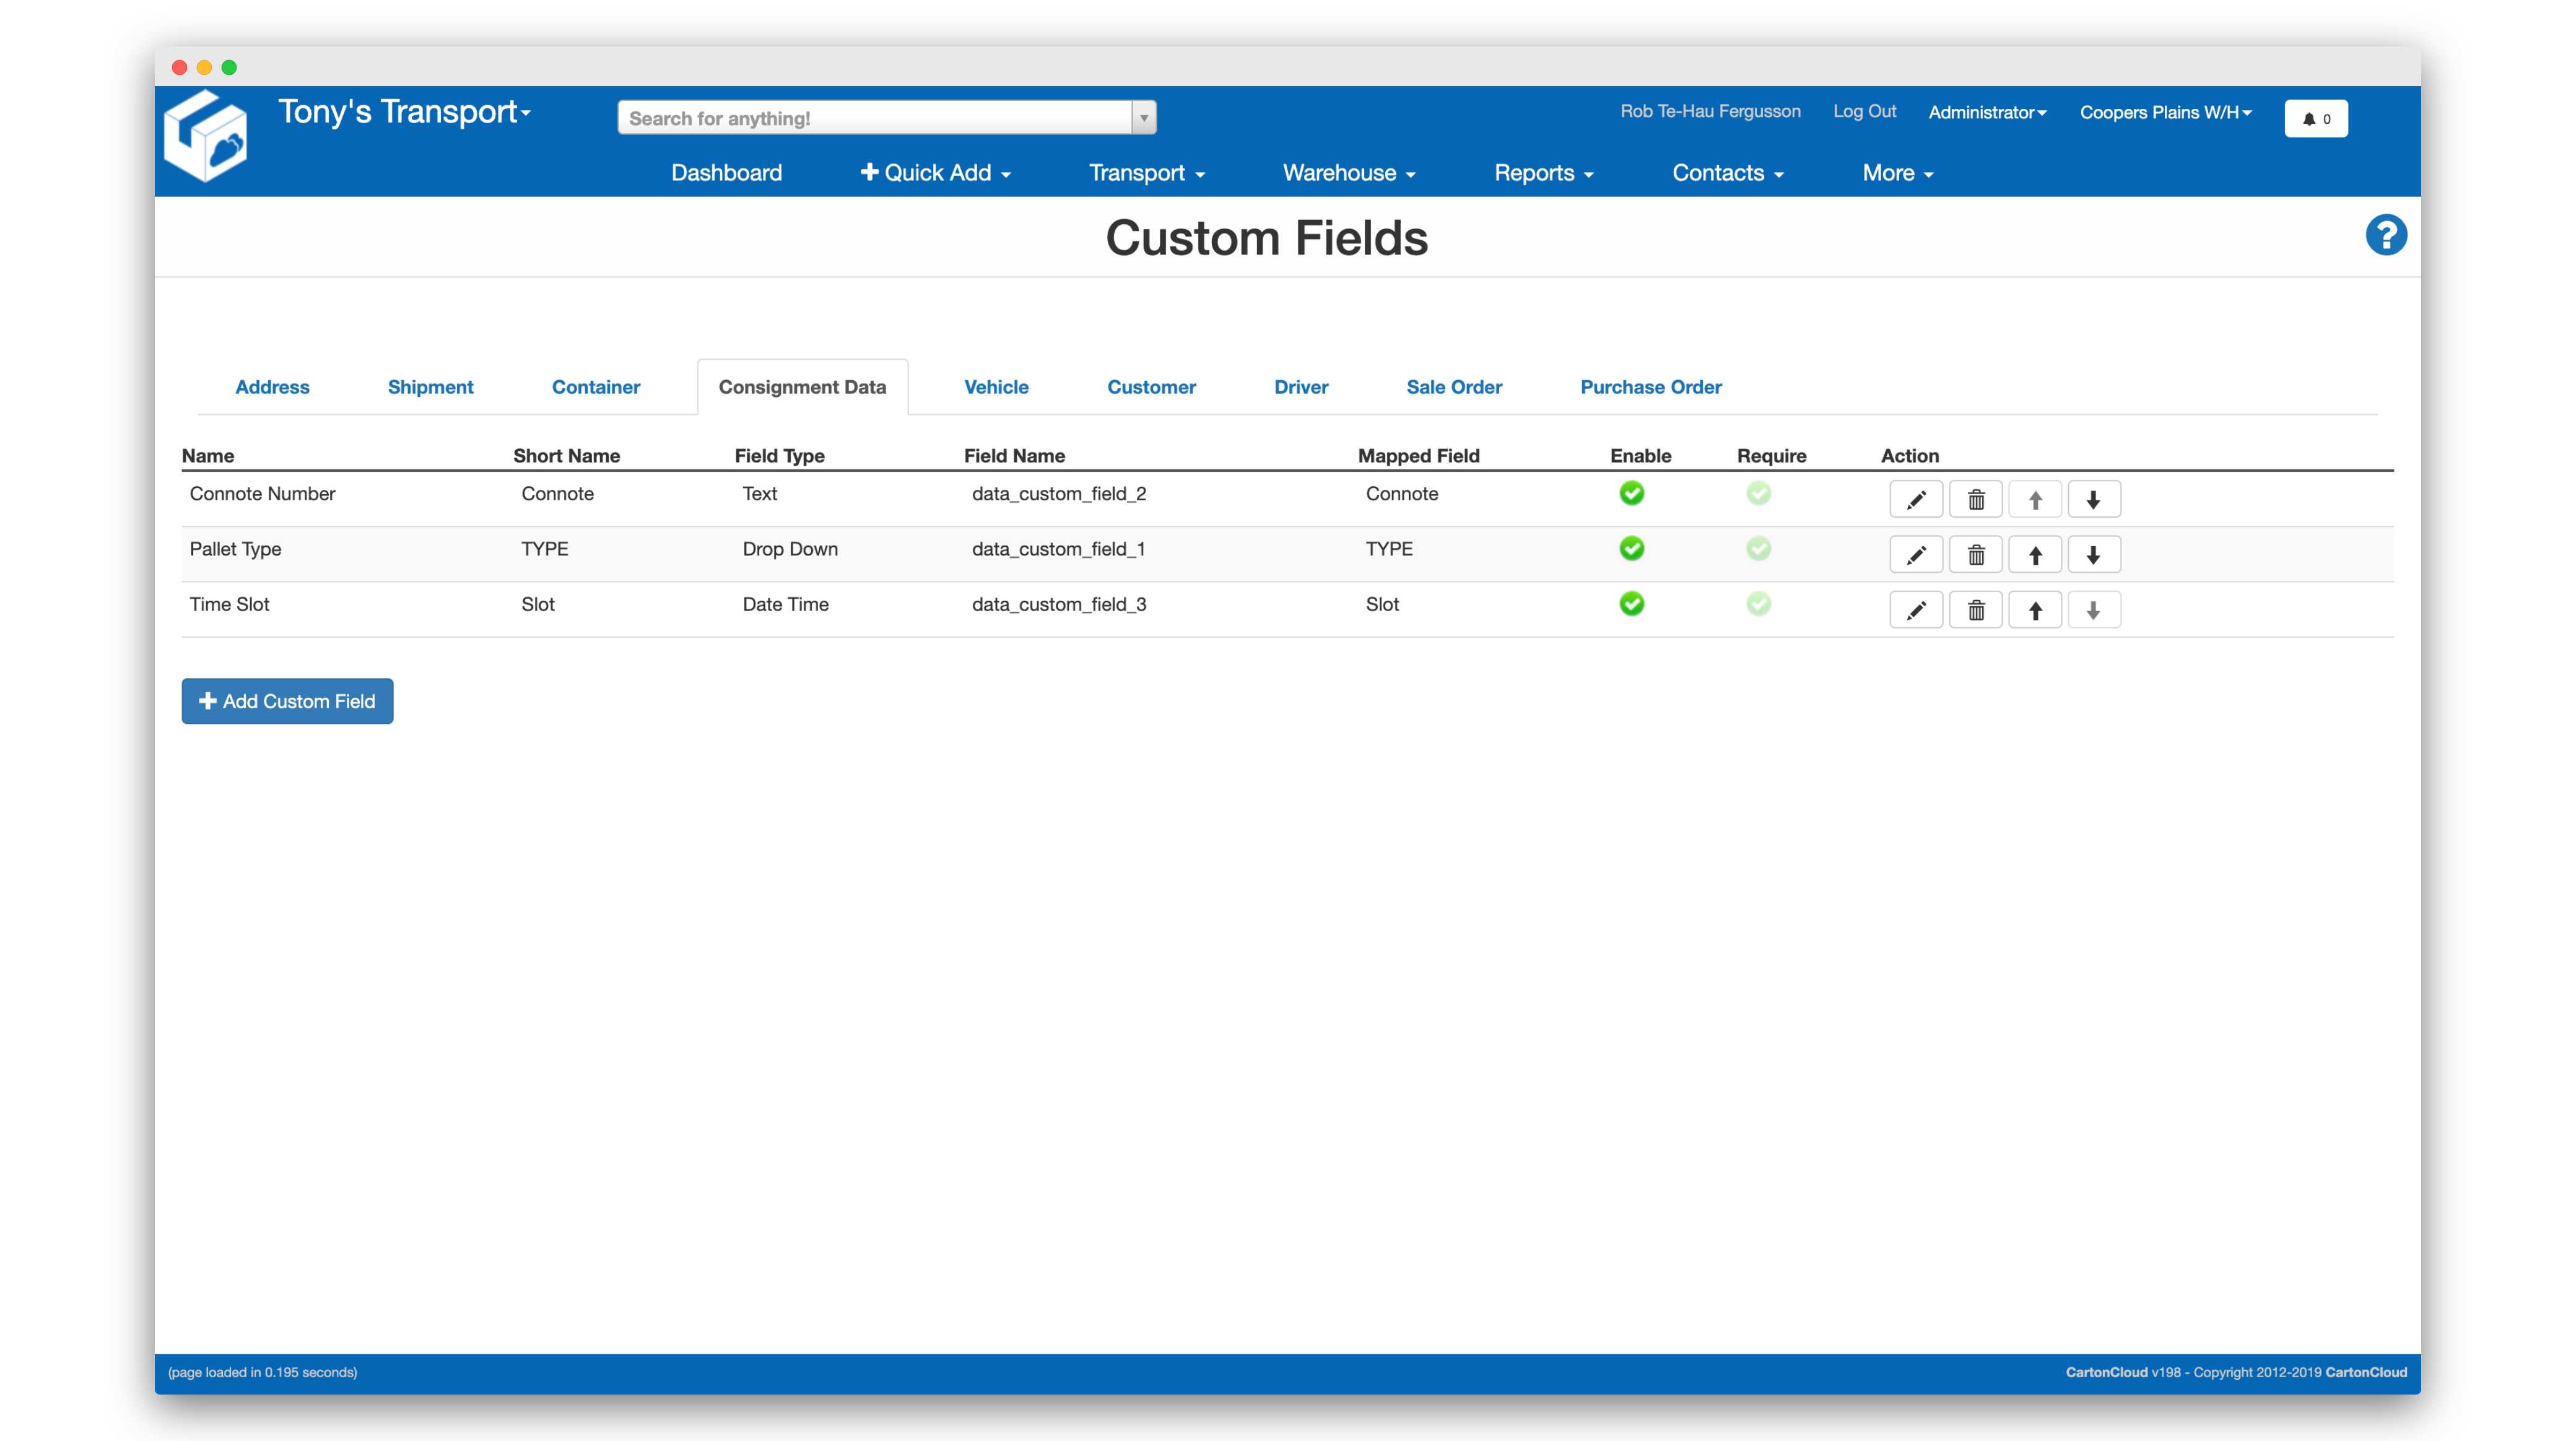The height and width of the screenshot is (1441, 2576).
Task: Click inside the Search for anything field
Action: (870, 117)
